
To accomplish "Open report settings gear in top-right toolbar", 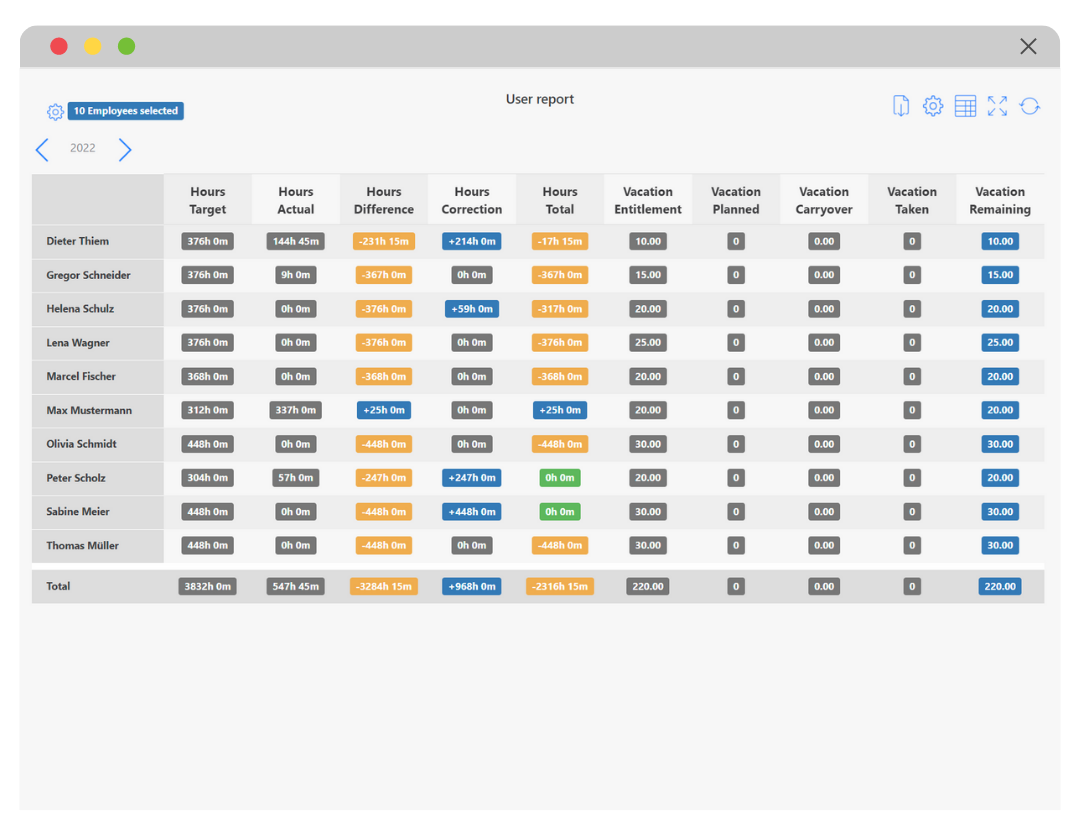I will [x=933, y=106].
